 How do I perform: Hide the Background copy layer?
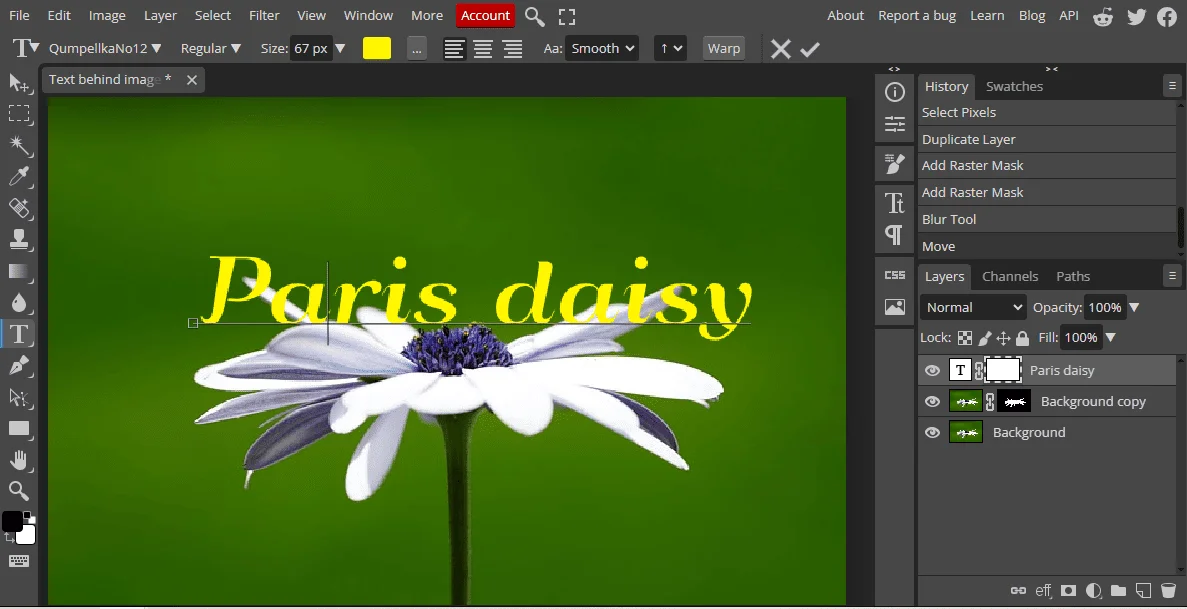tap(932, 402)
